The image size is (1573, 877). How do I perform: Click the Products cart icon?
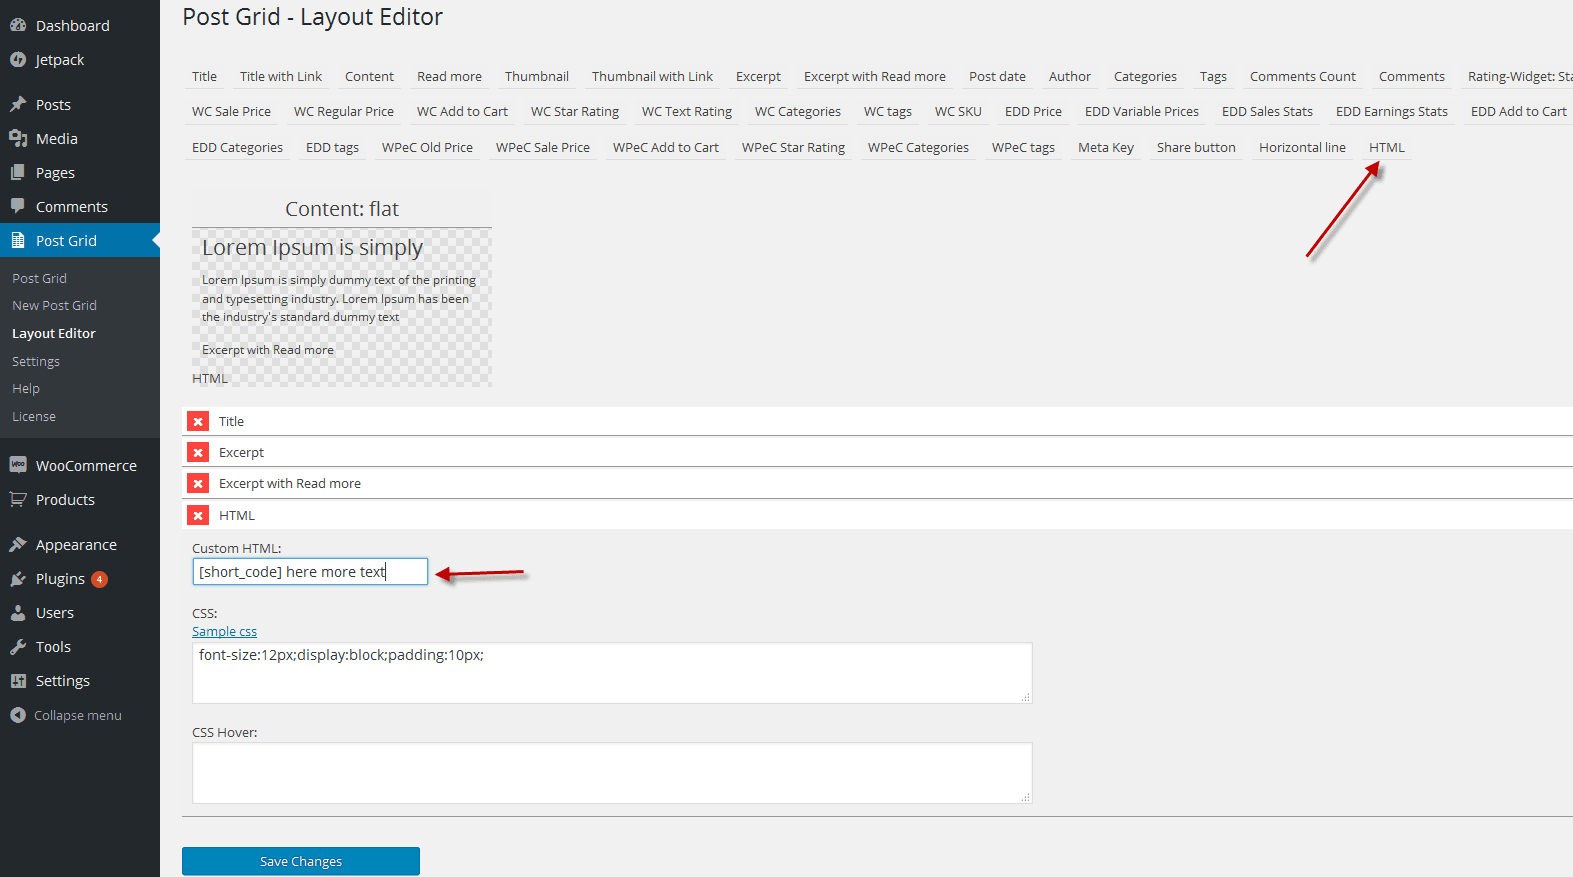(x=18, y=499)
